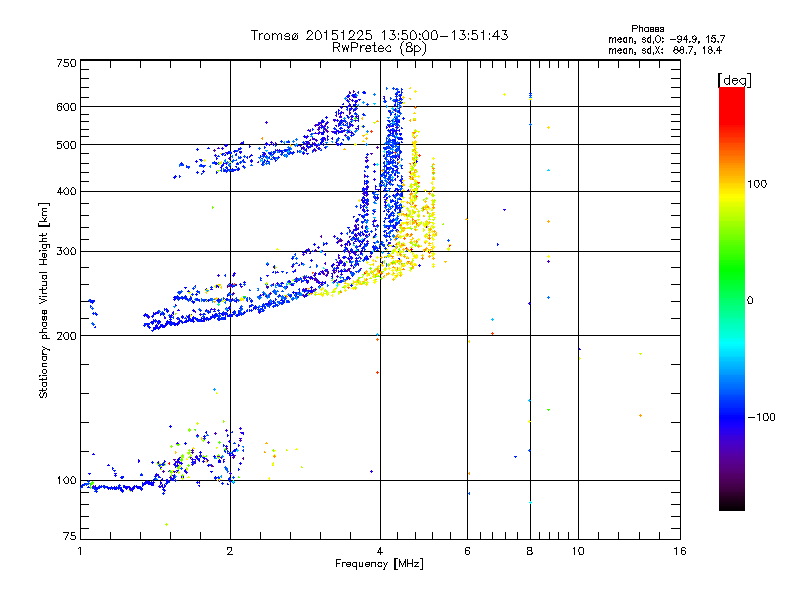Image resolution: width=800 pixels, height=600 pixels.
Task: Click the x-axis tick label '1'
Action: [x=80, y=551]
